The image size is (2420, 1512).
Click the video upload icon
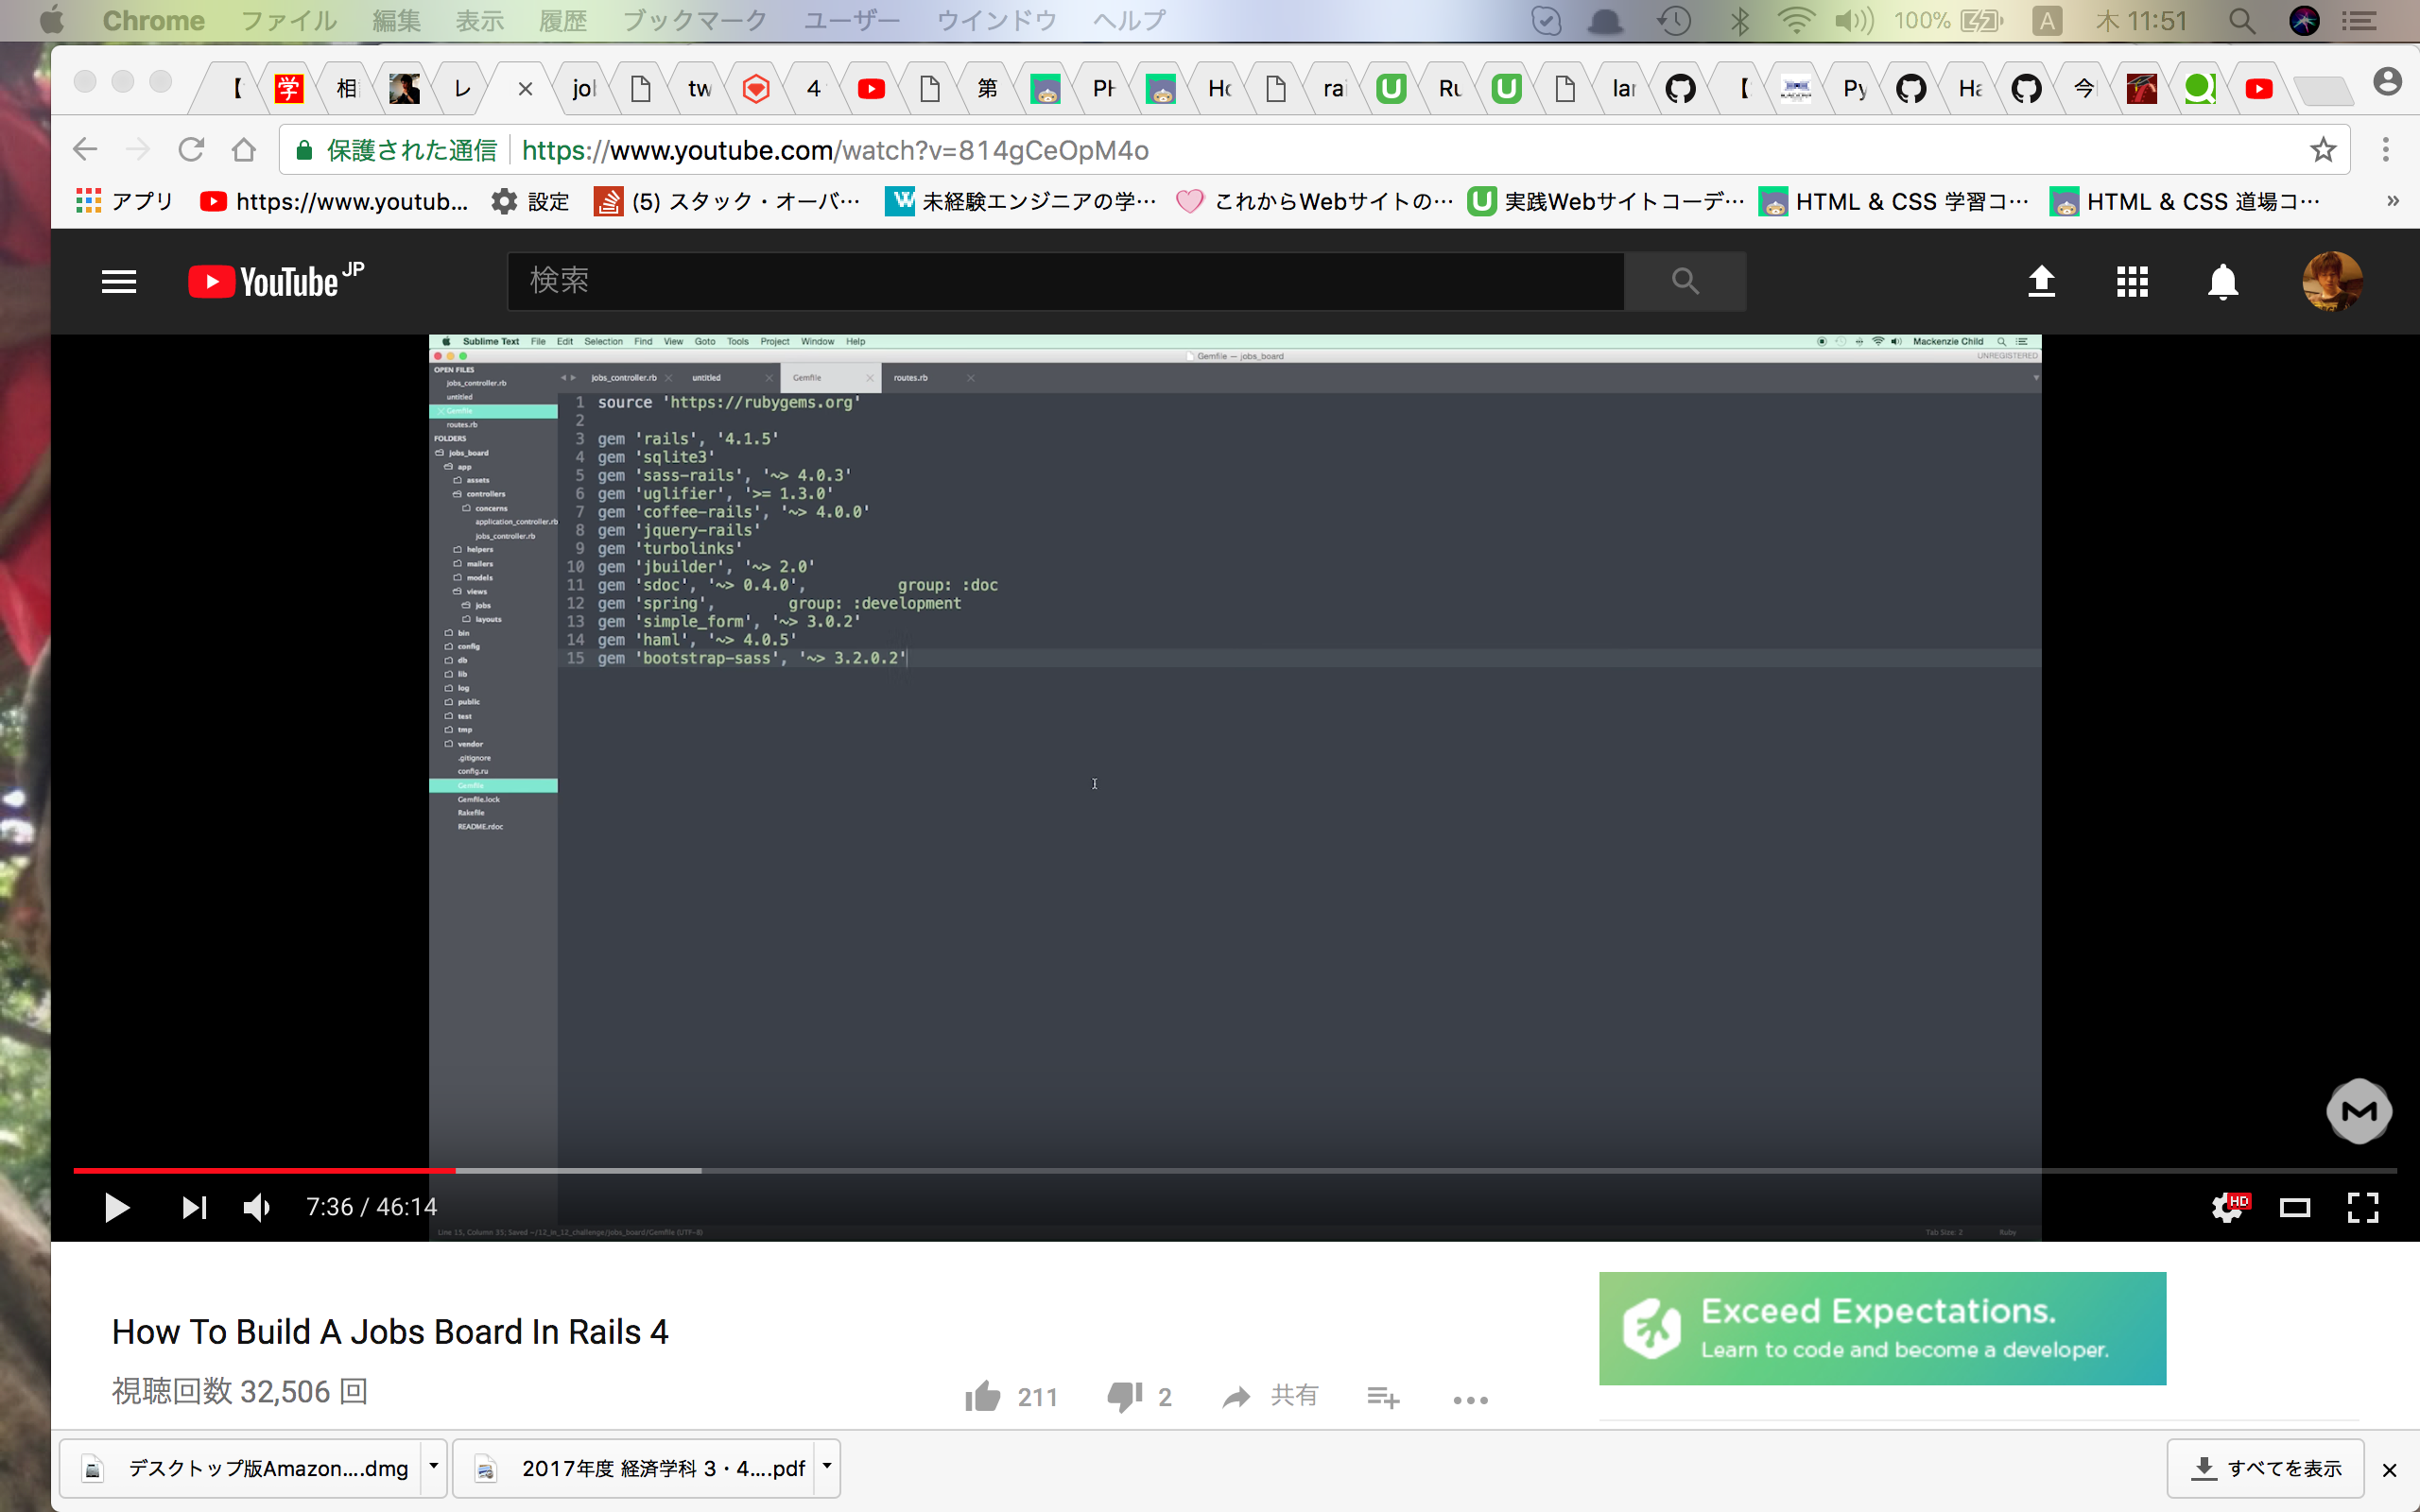pos(2042,281)
